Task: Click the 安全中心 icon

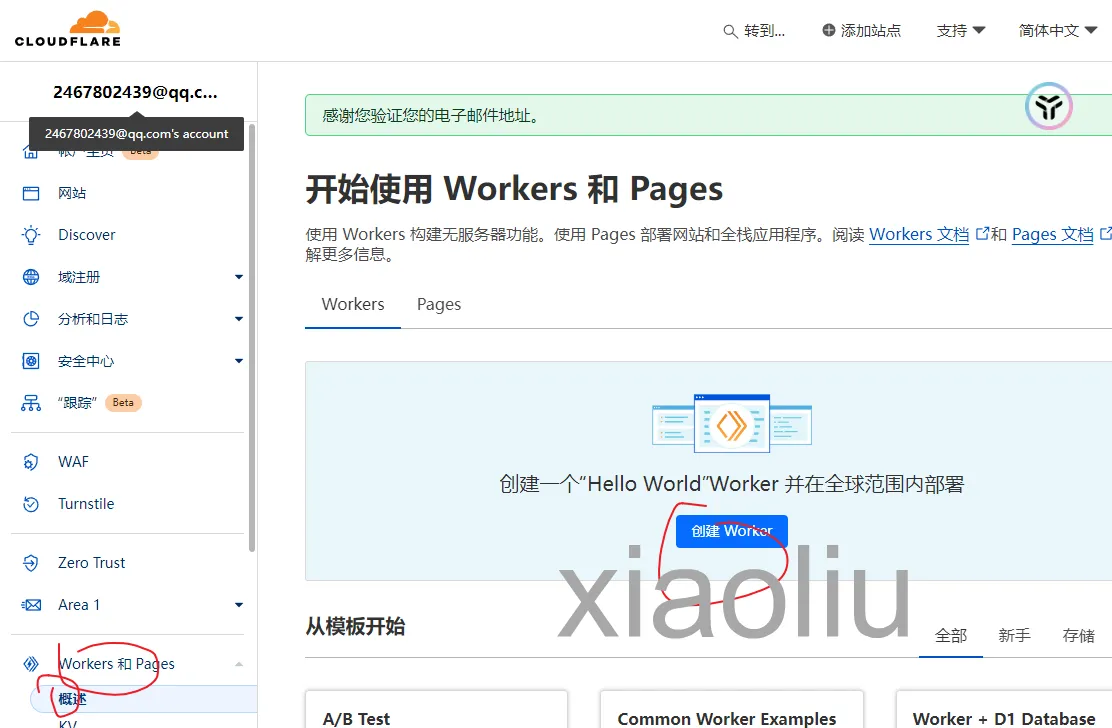Action: point(31,362)
